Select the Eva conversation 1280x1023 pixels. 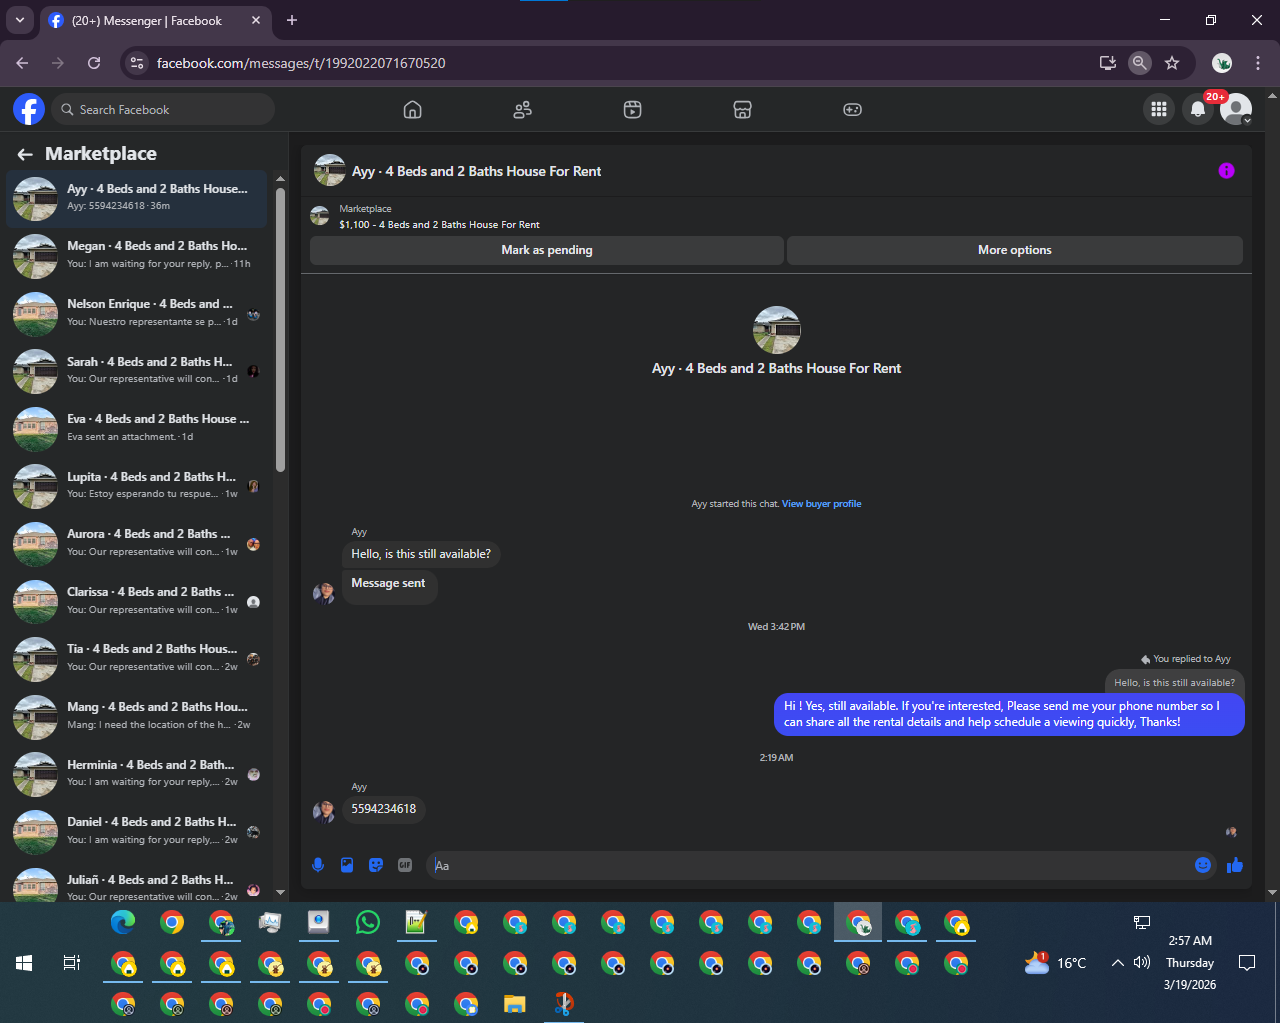click(137, 428)
